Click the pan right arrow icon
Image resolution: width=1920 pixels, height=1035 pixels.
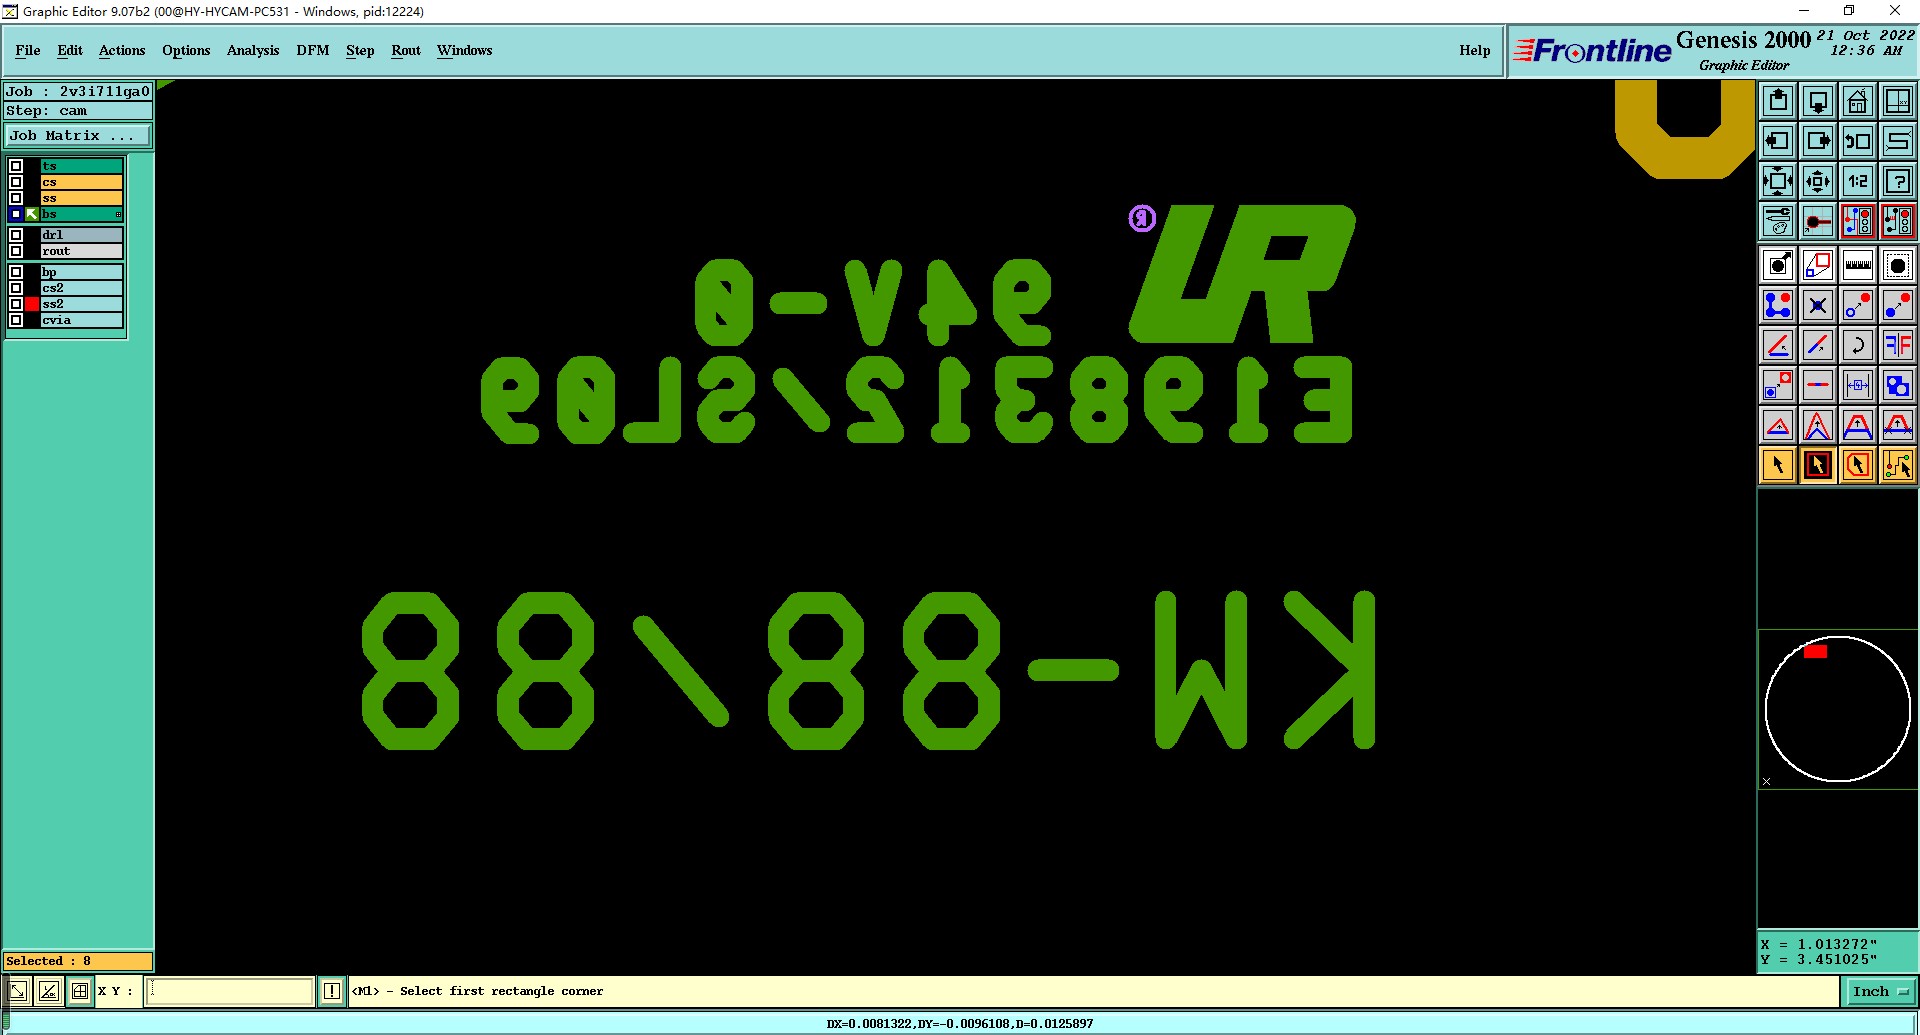click(1818, 141)
